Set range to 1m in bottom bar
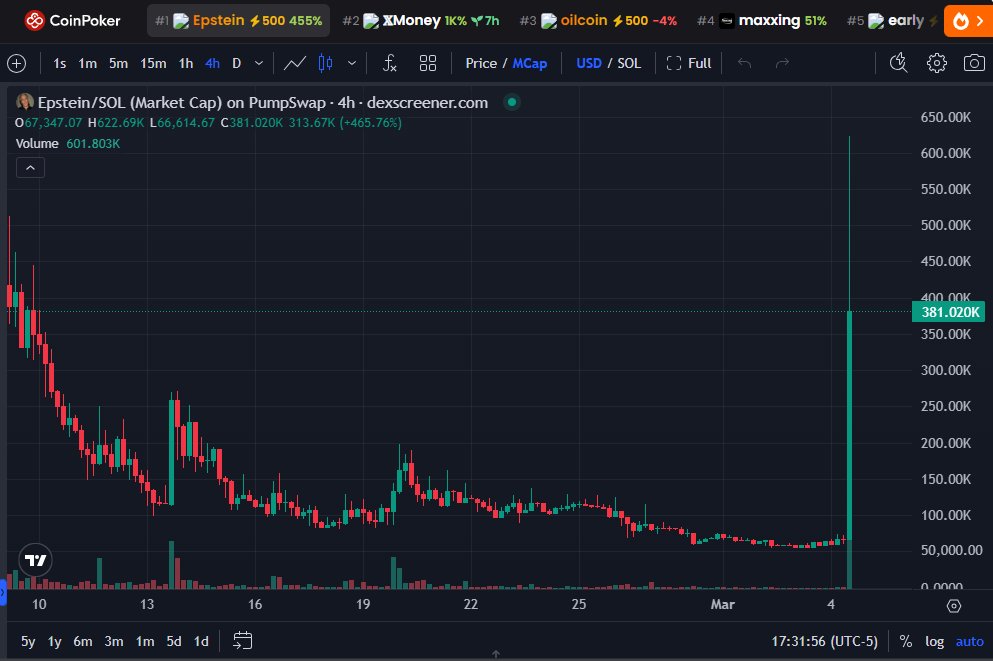The image size is (993, 661). (145, 641)
